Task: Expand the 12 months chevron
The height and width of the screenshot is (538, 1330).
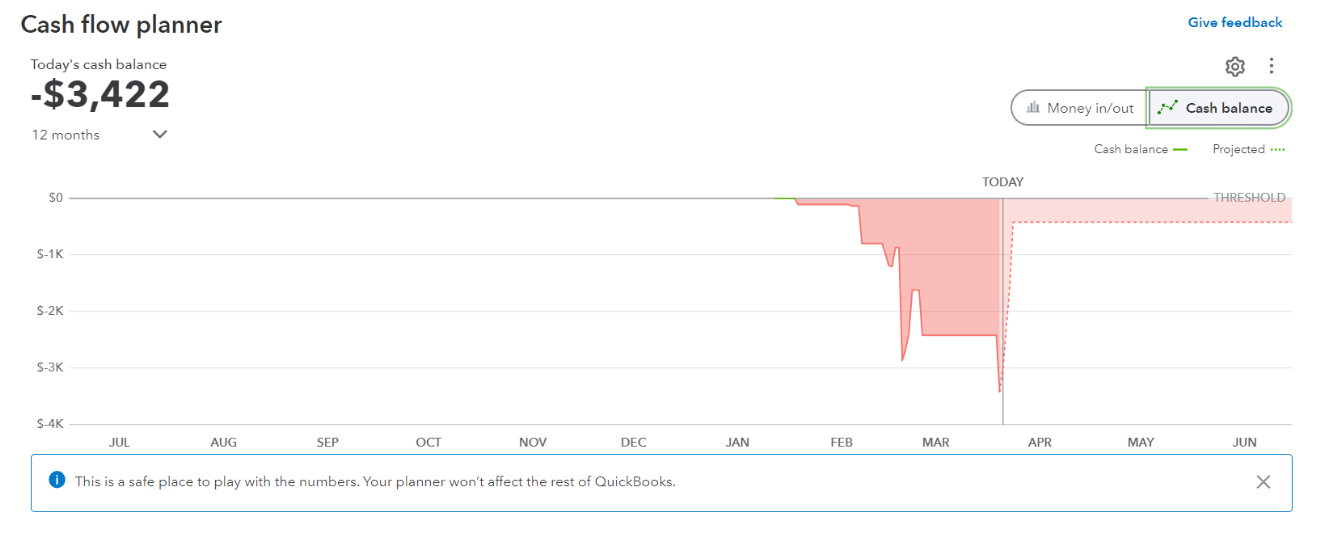Action: pos(160,135)
